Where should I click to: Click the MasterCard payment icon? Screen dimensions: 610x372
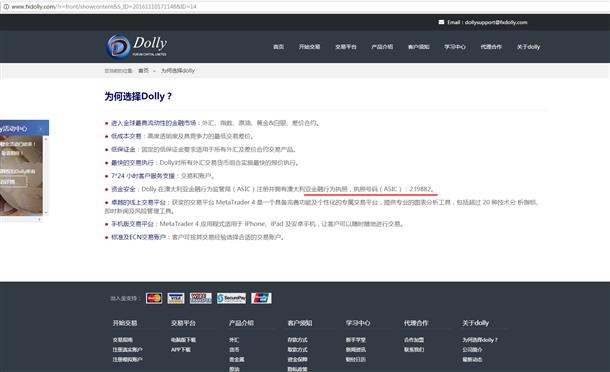tap(154, 298)
